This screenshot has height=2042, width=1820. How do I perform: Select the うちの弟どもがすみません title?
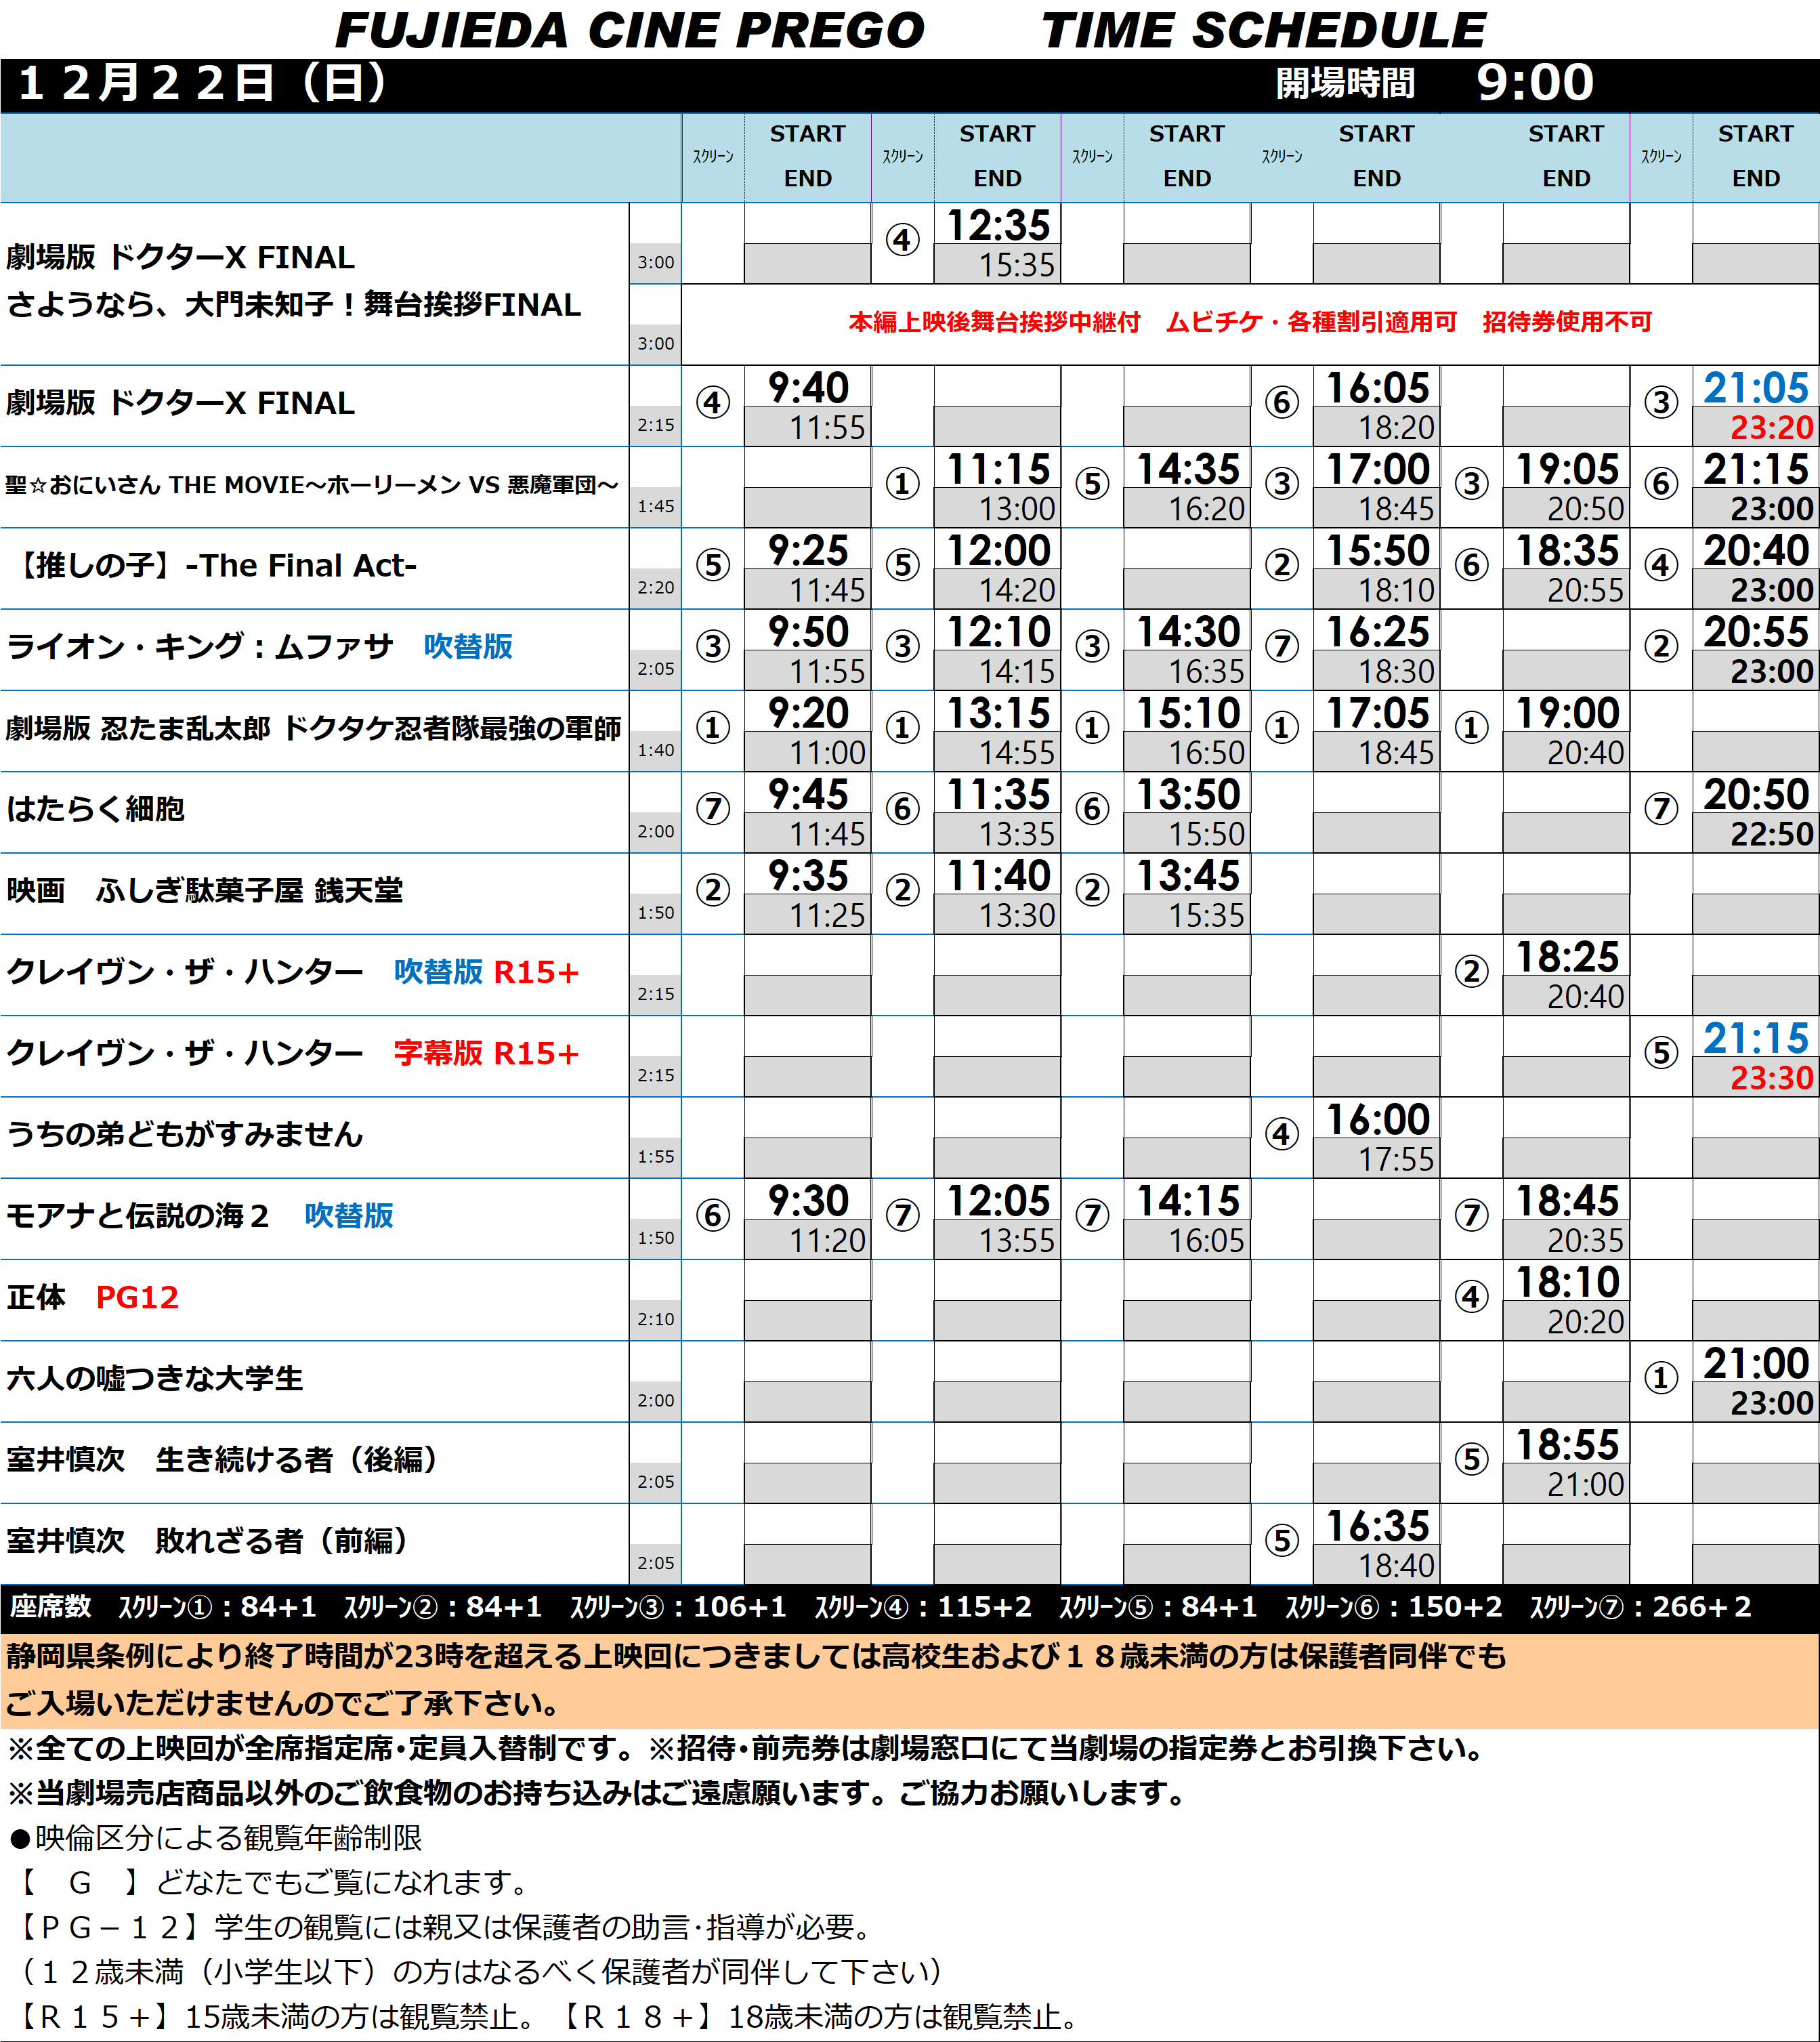[185, 1134]
